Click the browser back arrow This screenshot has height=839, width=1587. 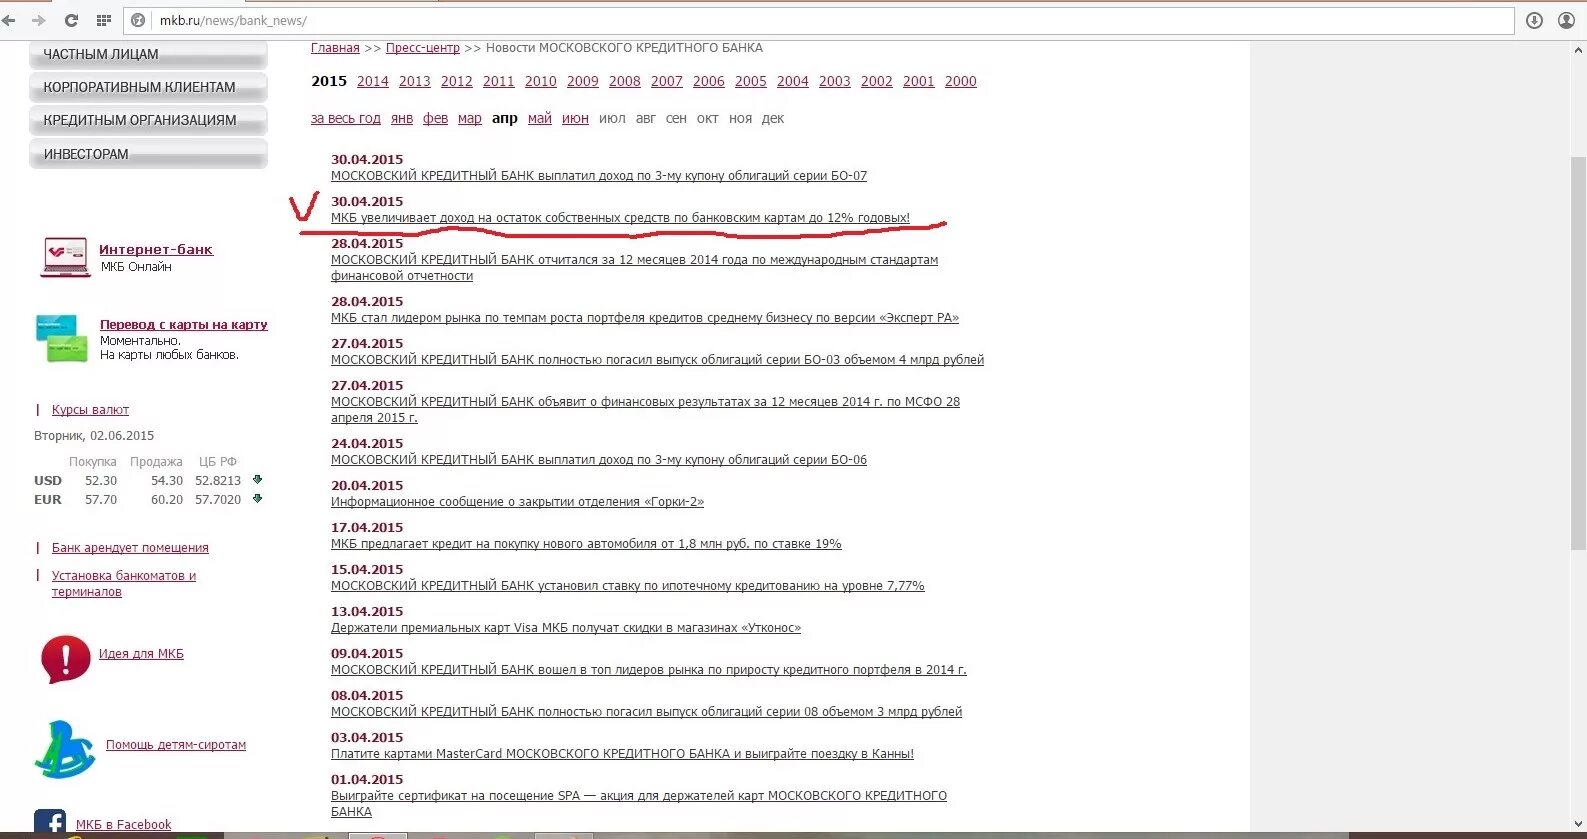coord(8,20)
